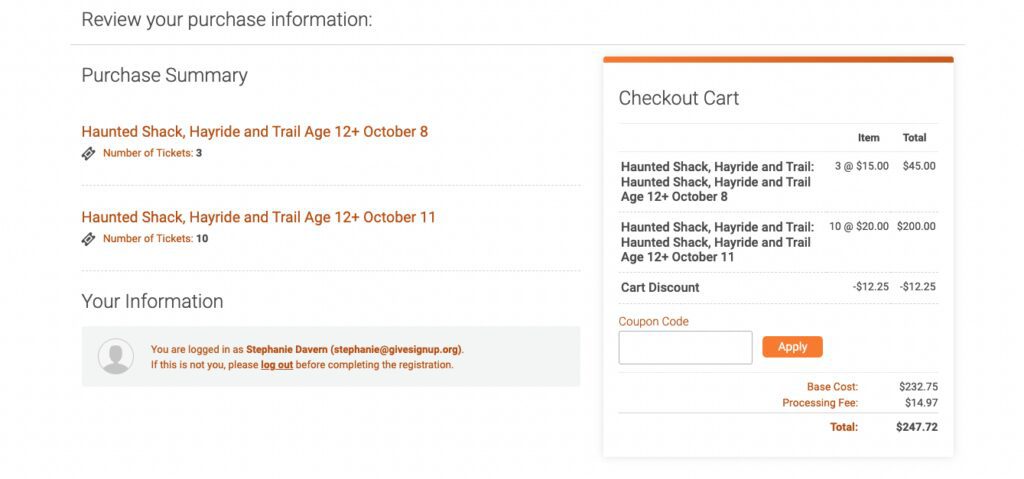1024x479 pixels.
Task: Click the ticket icon under October 11 event
Action: tap(88, 239)
